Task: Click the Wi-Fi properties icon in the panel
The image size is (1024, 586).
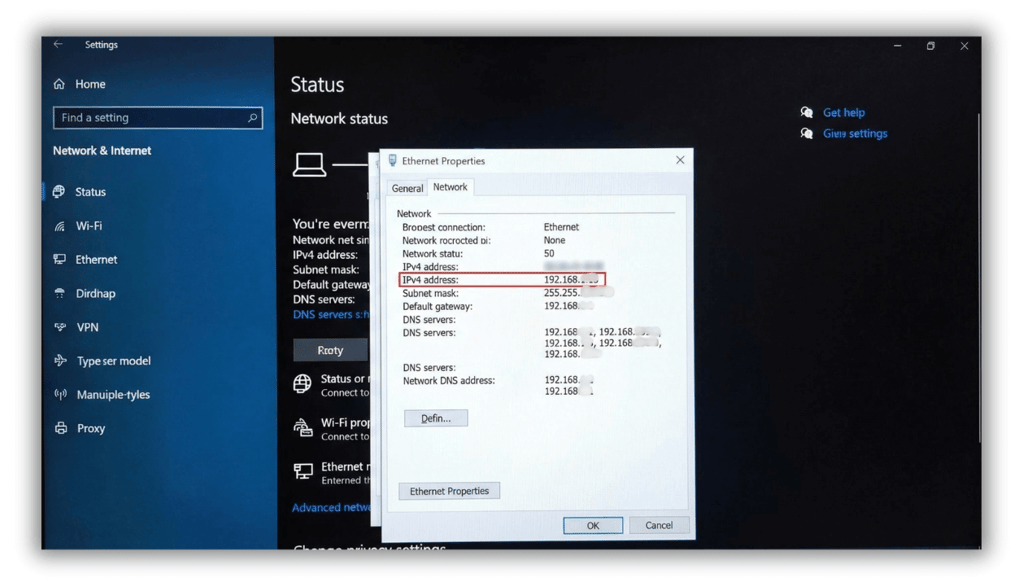Action: click(303, 426)
